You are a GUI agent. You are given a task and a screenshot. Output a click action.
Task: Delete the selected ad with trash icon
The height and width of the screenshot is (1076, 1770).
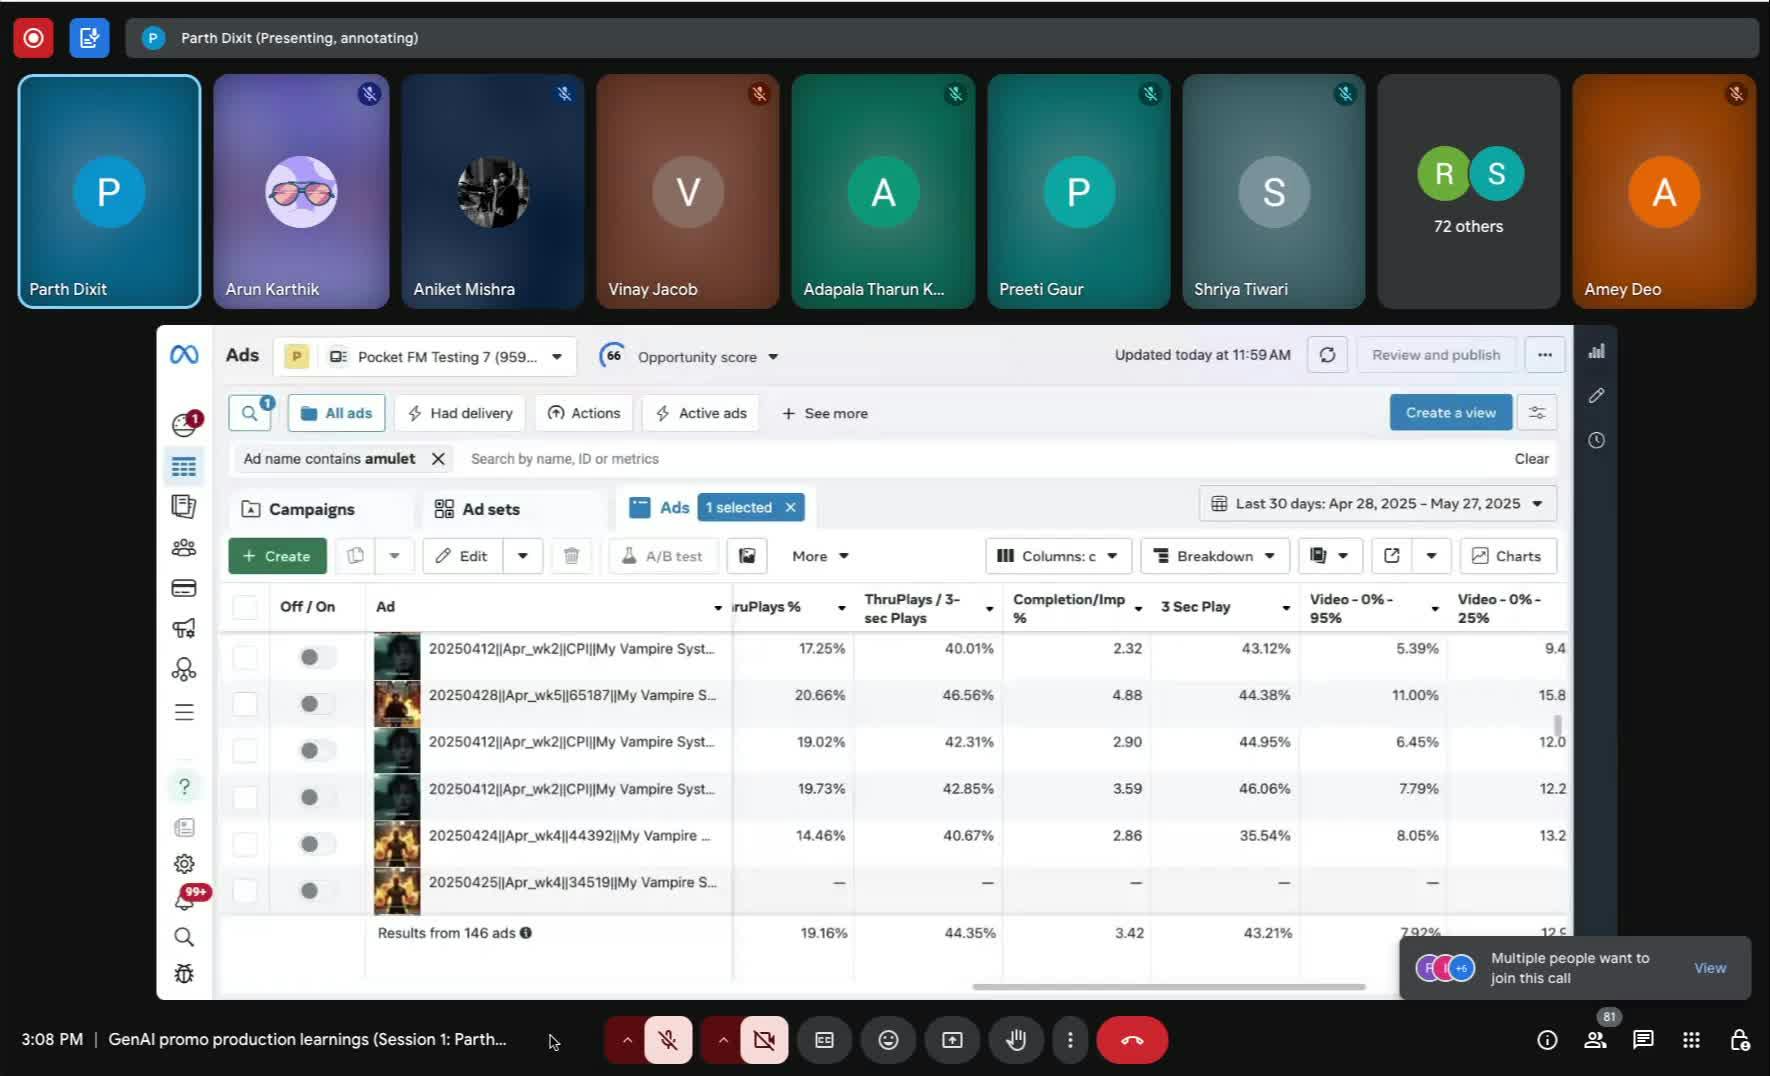(x=571, y=556)
